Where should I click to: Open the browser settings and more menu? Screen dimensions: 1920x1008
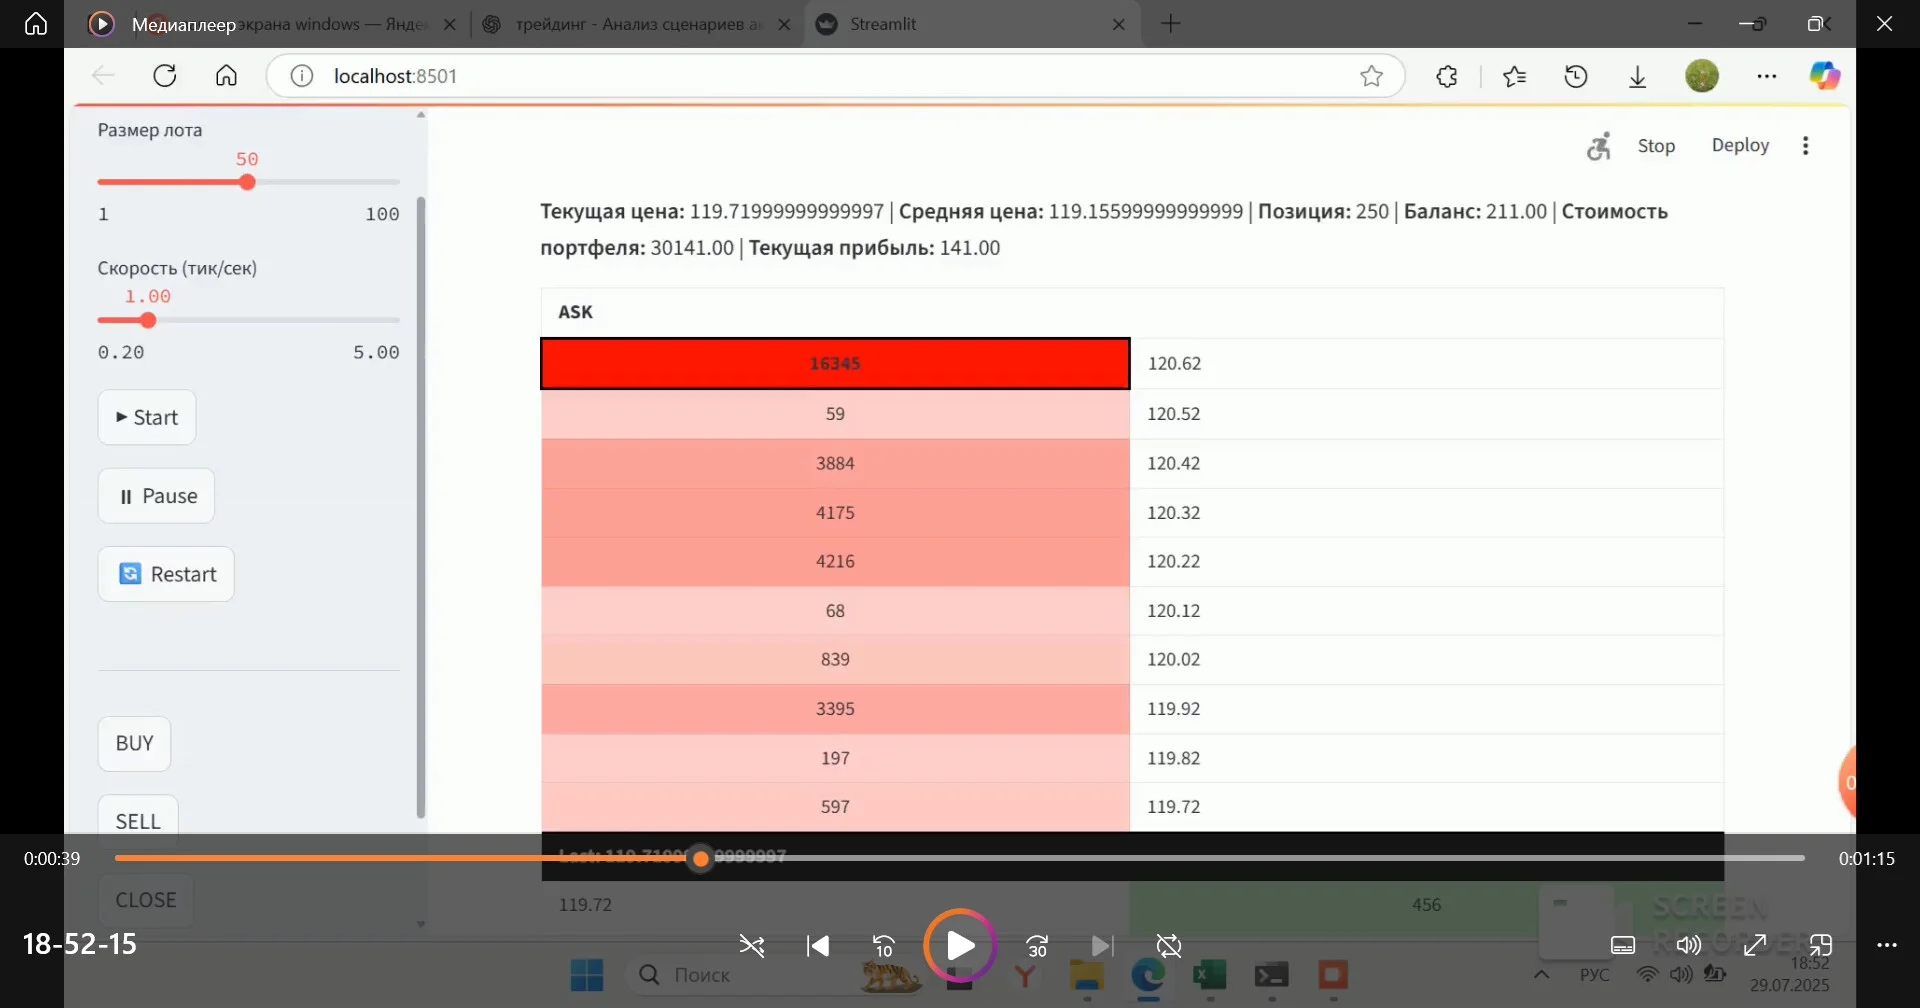point(1767,76)
